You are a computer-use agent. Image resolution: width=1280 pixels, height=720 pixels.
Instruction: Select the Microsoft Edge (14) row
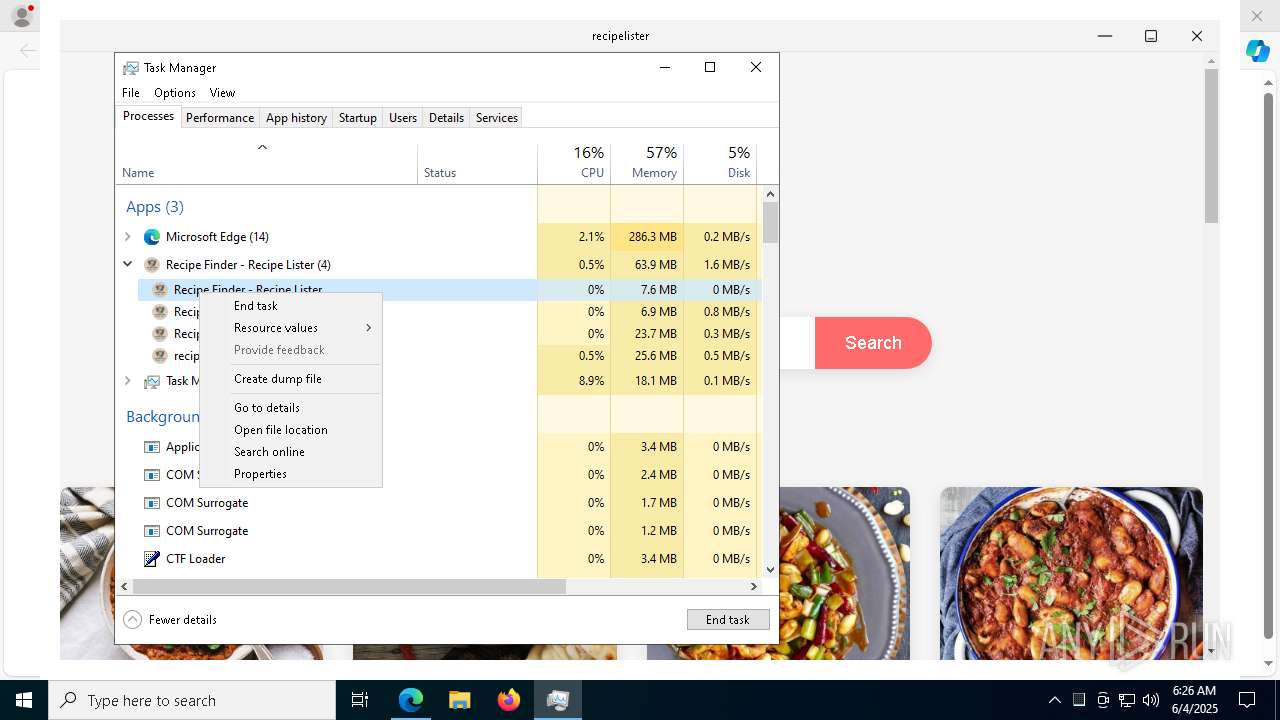pos(439,237)
